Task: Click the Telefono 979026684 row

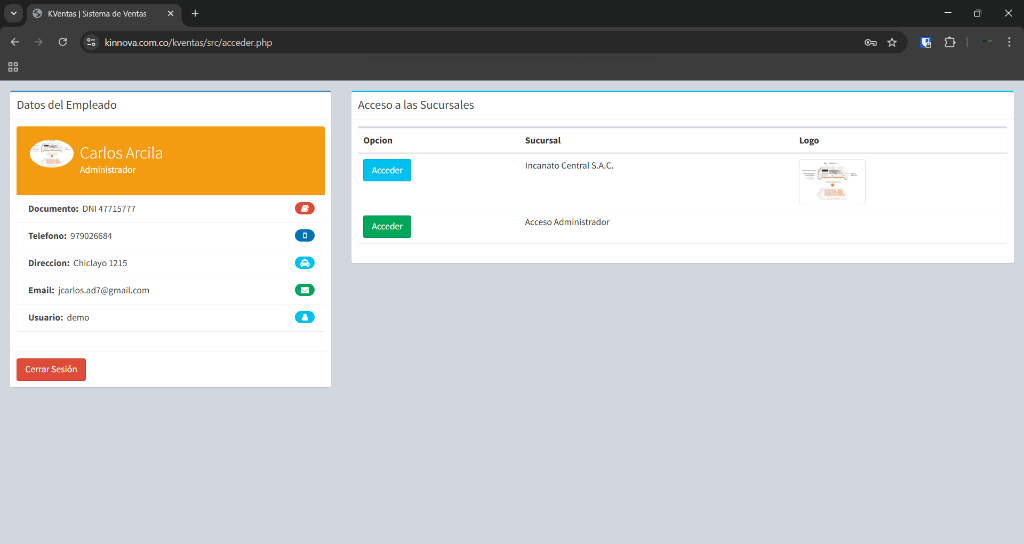Action: click(x=170, y=236)
